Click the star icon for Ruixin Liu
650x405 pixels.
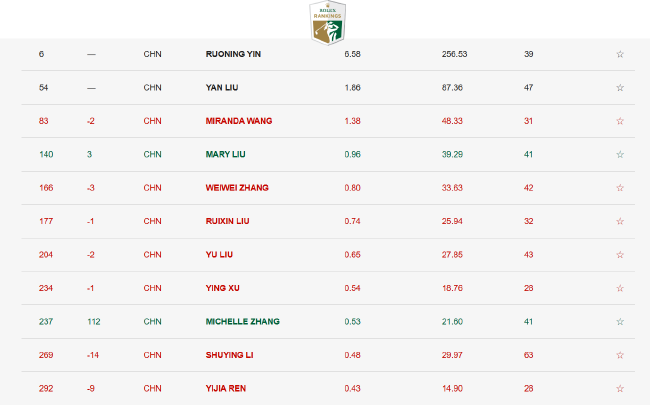point(620,221)
